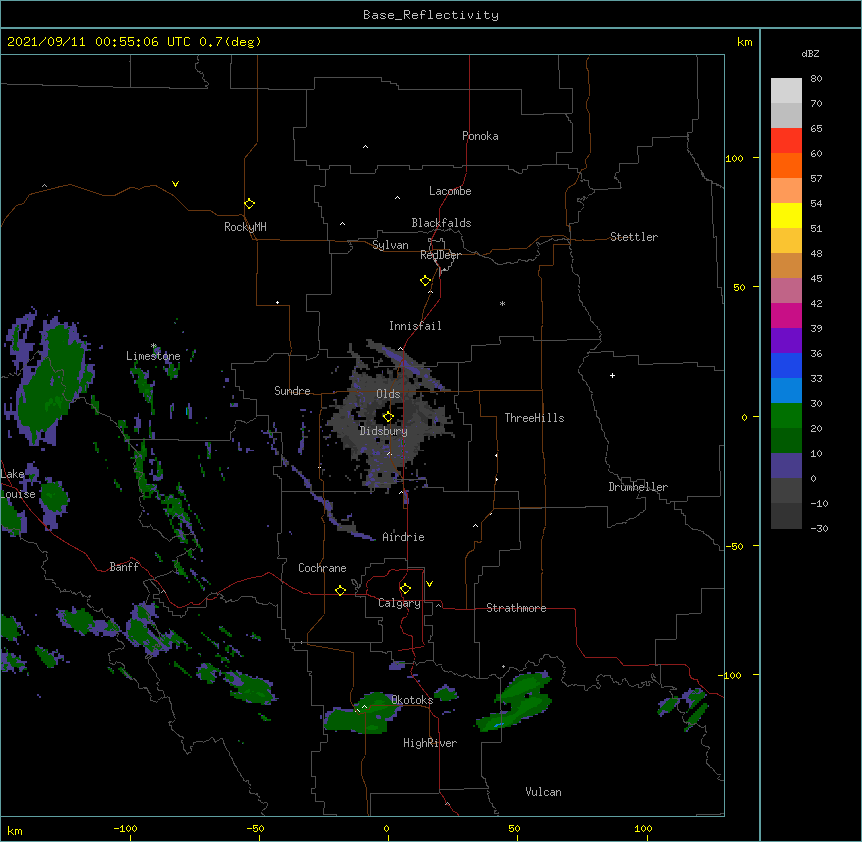Click the dBZ legend heading
862x842 pixels.
(x=810, y=53)
